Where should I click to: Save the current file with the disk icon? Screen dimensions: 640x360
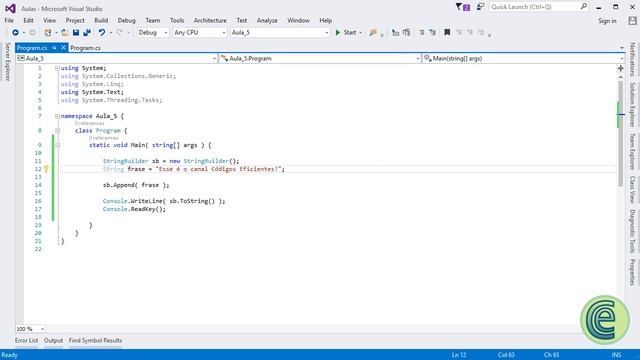tap(76, 32)
